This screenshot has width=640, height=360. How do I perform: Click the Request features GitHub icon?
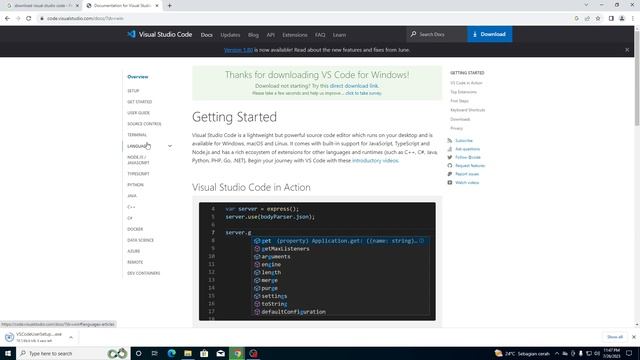pos(450,166)
